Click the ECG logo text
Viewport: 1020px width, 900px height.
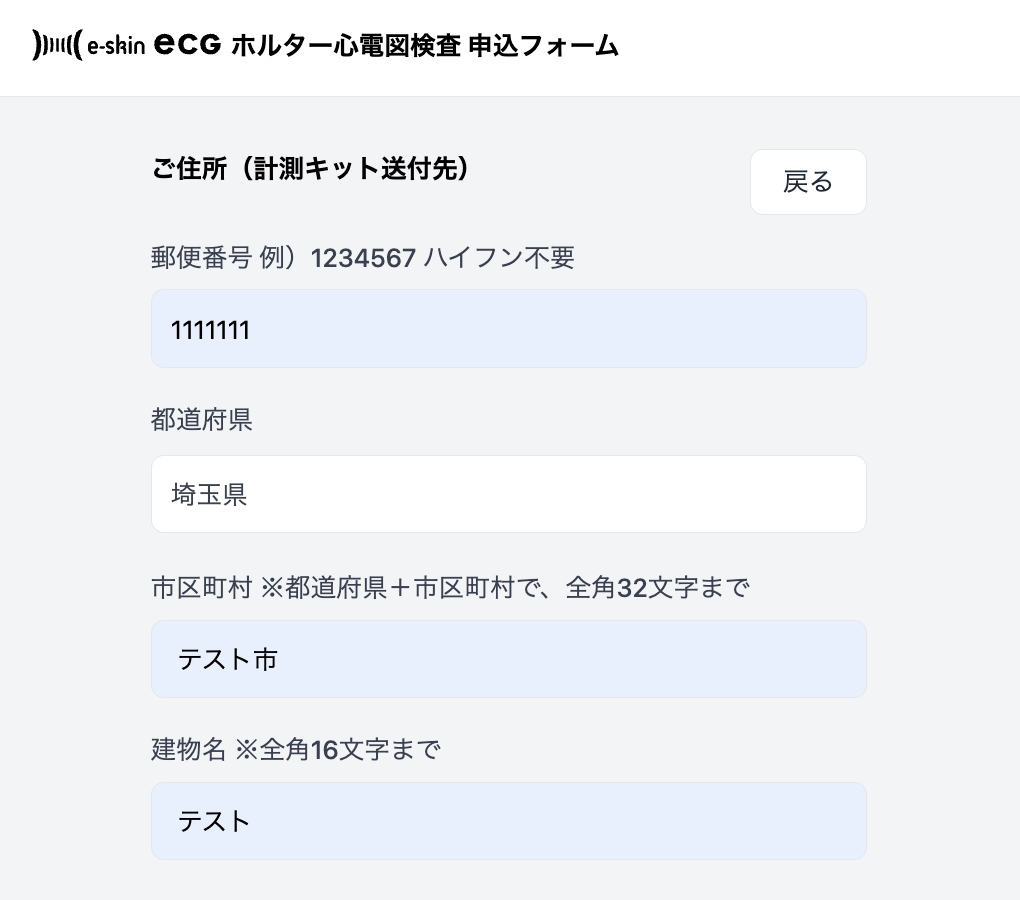point(188,45)
